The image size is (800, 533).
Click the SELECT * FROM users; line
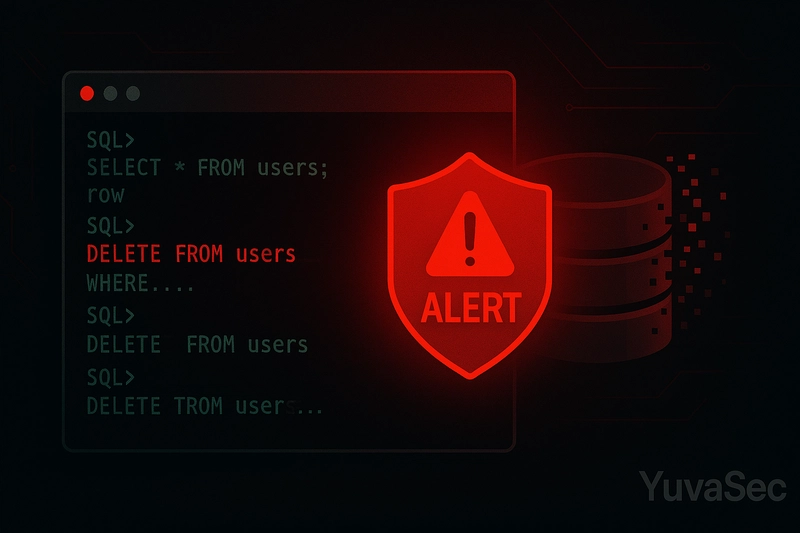(207, 168)
